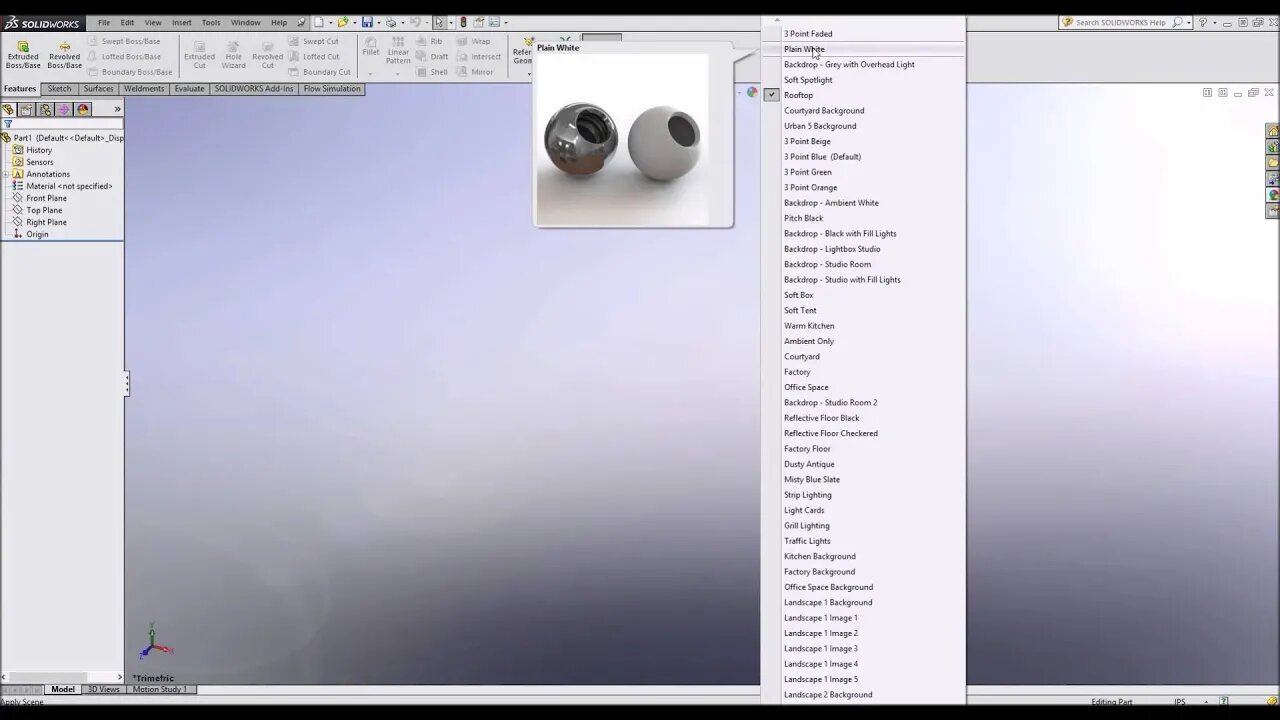Screen dimensions: 1280x720
Task: Click the Revolved Boss/Base tool
Action: 64,55
